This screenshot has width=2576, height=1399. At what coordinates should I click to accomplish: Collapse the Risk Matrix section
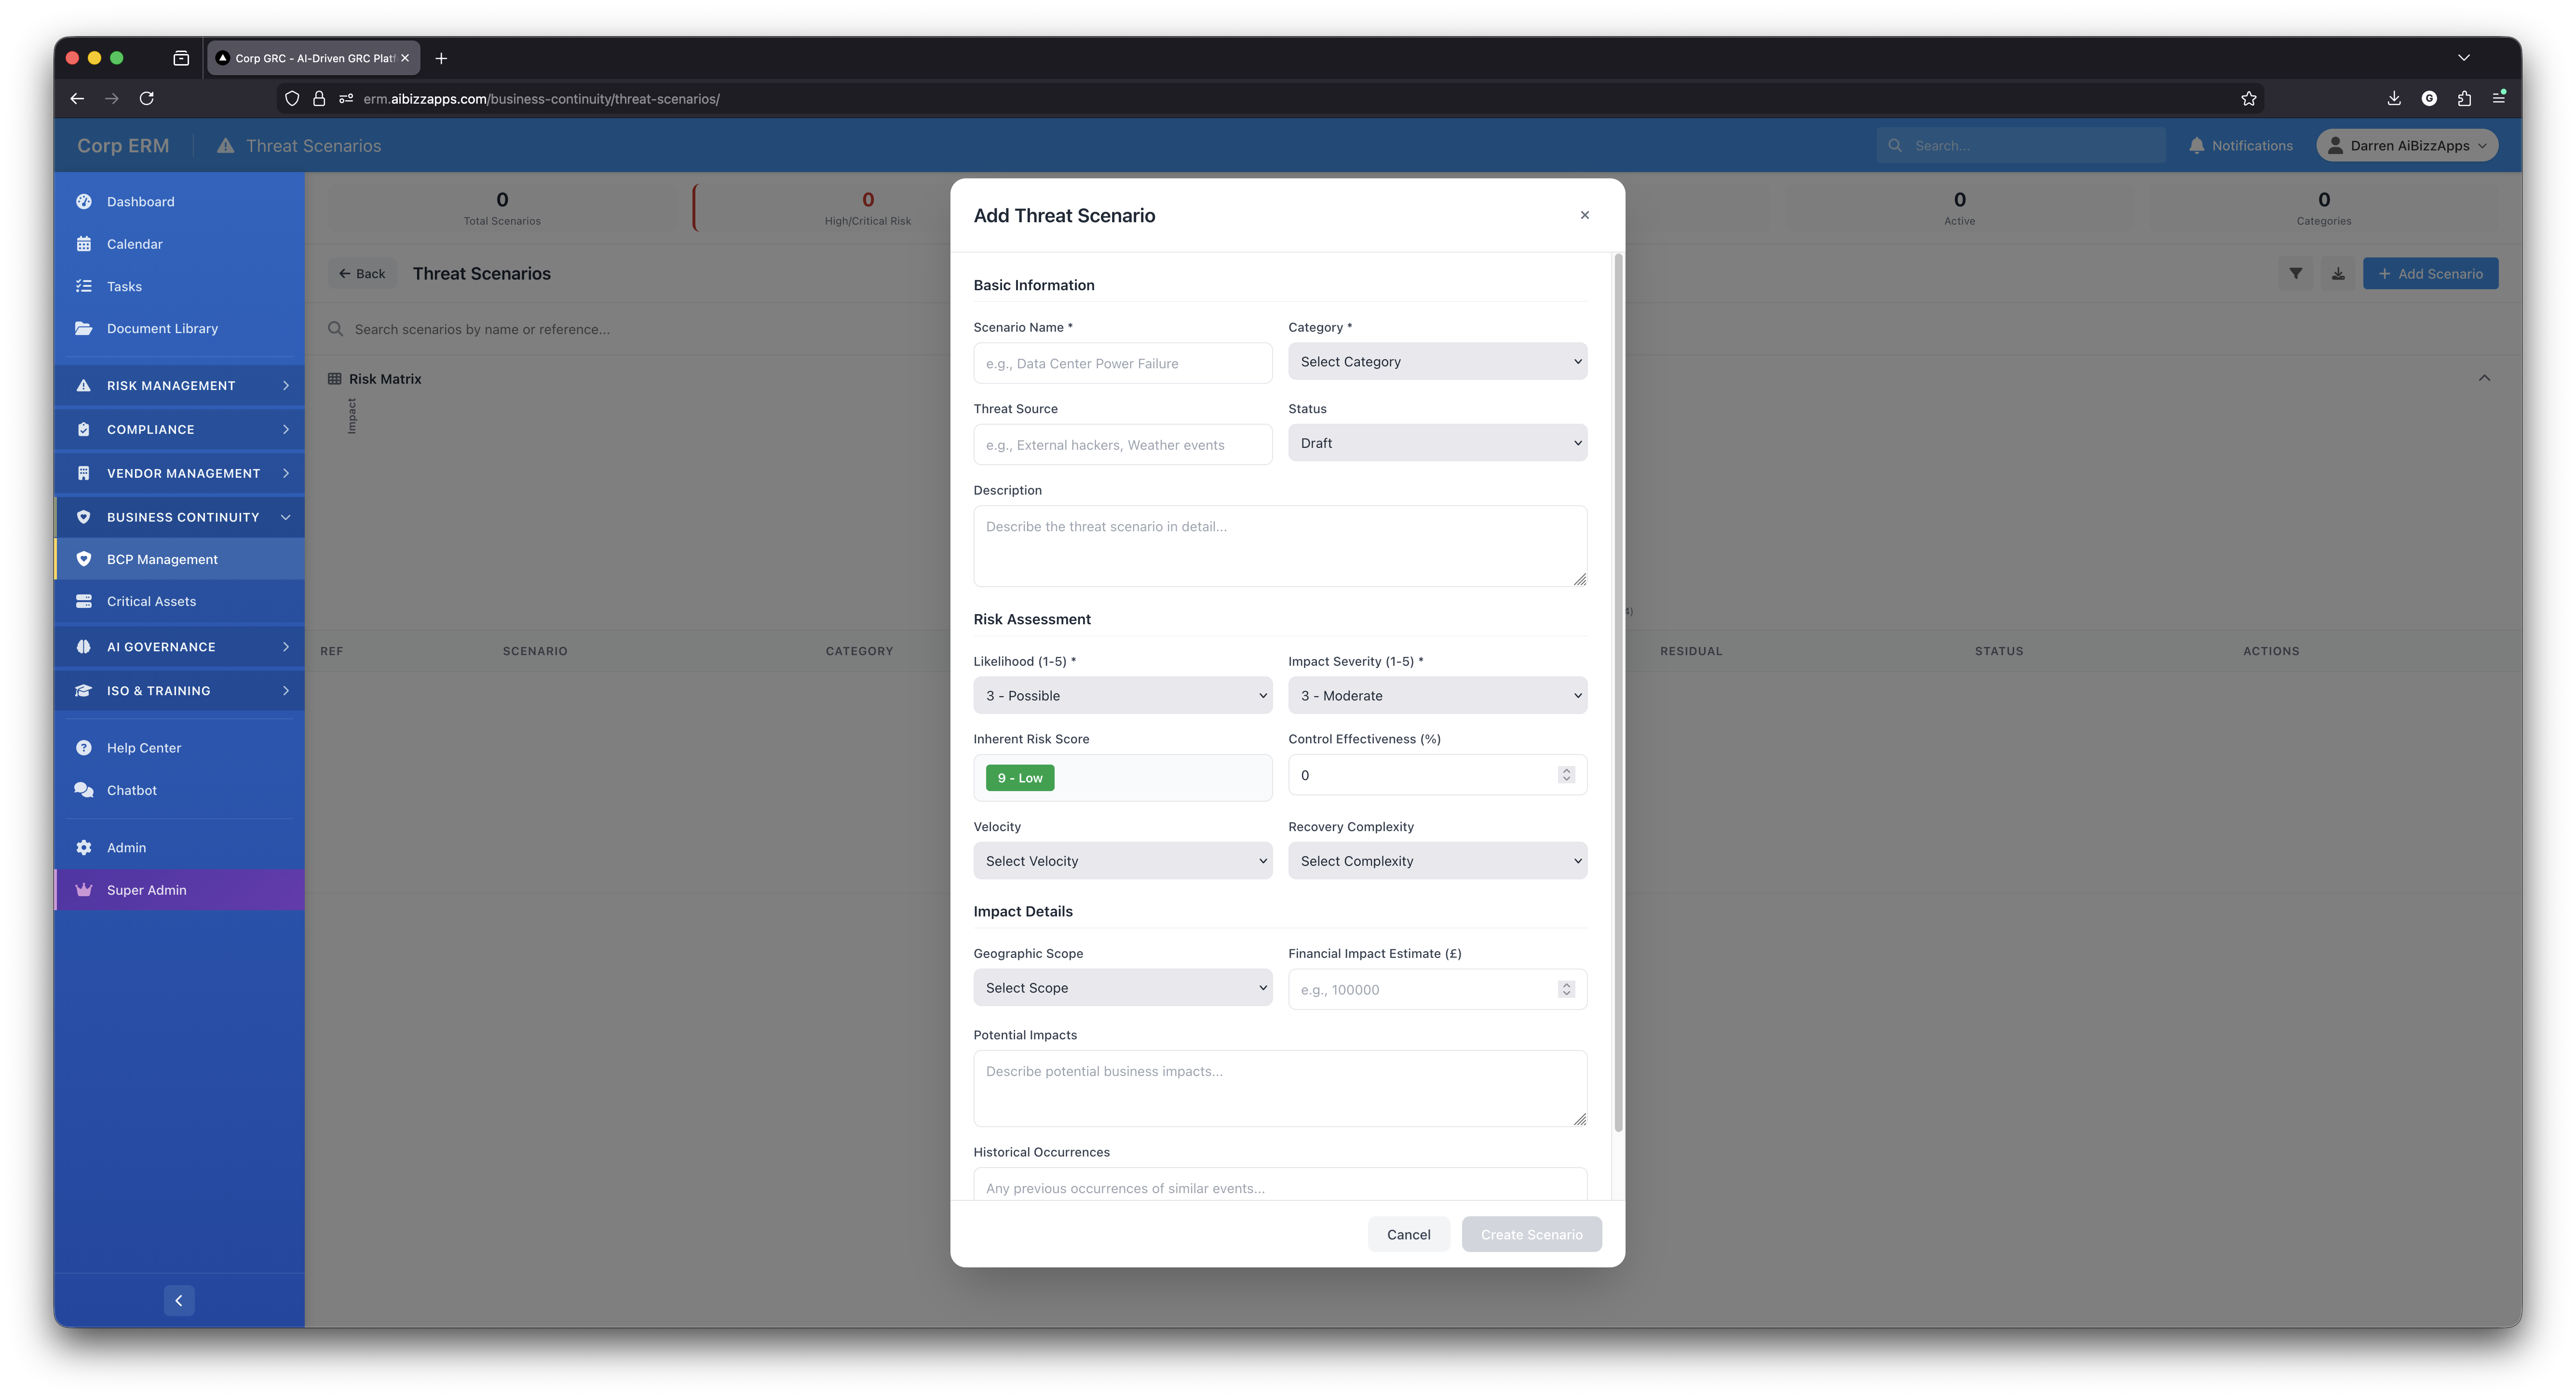pyautogui.click(x=2484, y=378)
